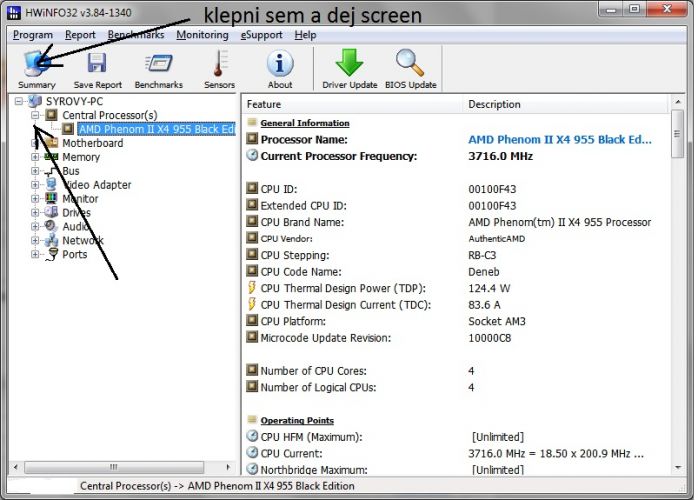Click the Save Report floppy icon

click(x=97, y=63)
